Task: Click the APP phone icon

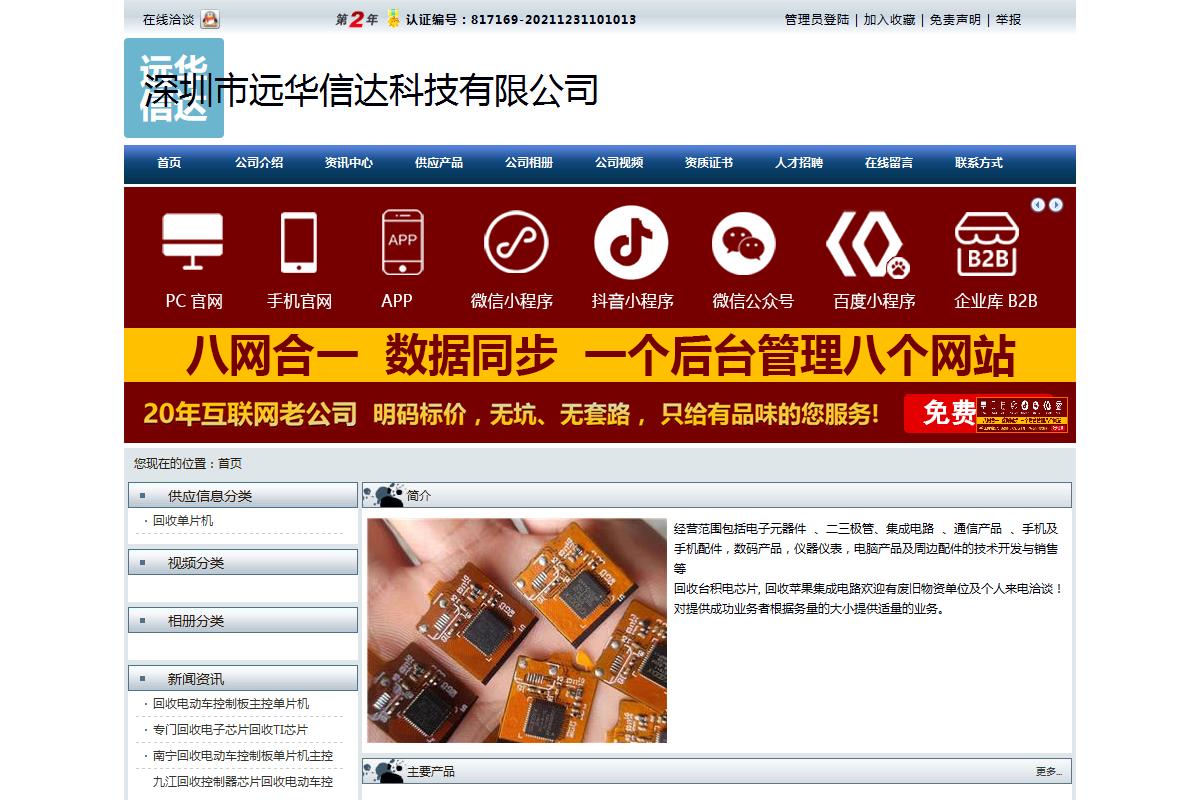Action: (402, 242)
